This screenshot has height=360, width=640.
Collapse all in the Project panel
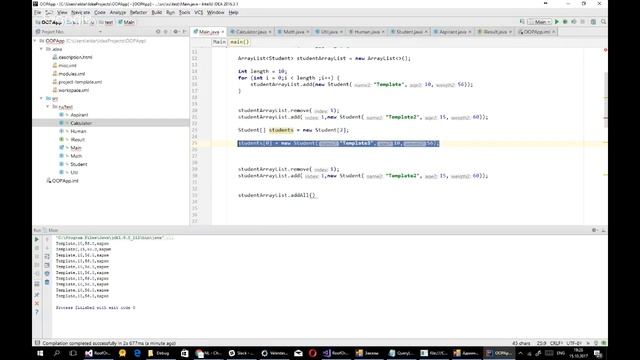166,31
